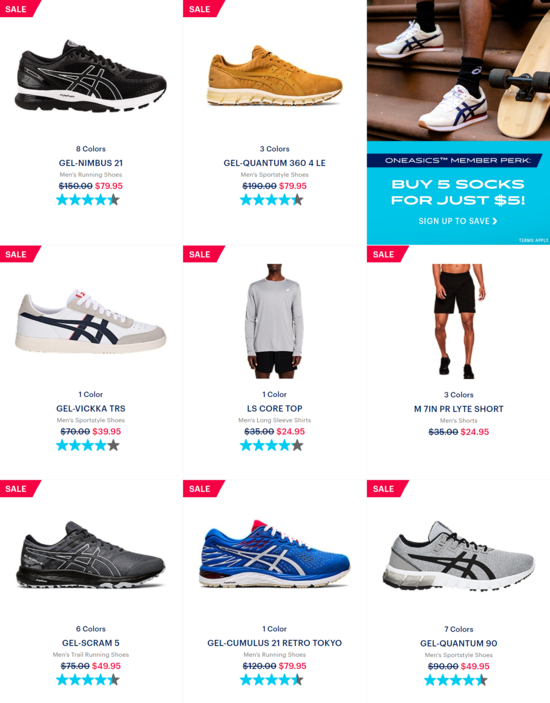This screenshot has height=703, width=550.
Task: View the GEL-SCRAM 5 product image
Action: tap(91, 555)
